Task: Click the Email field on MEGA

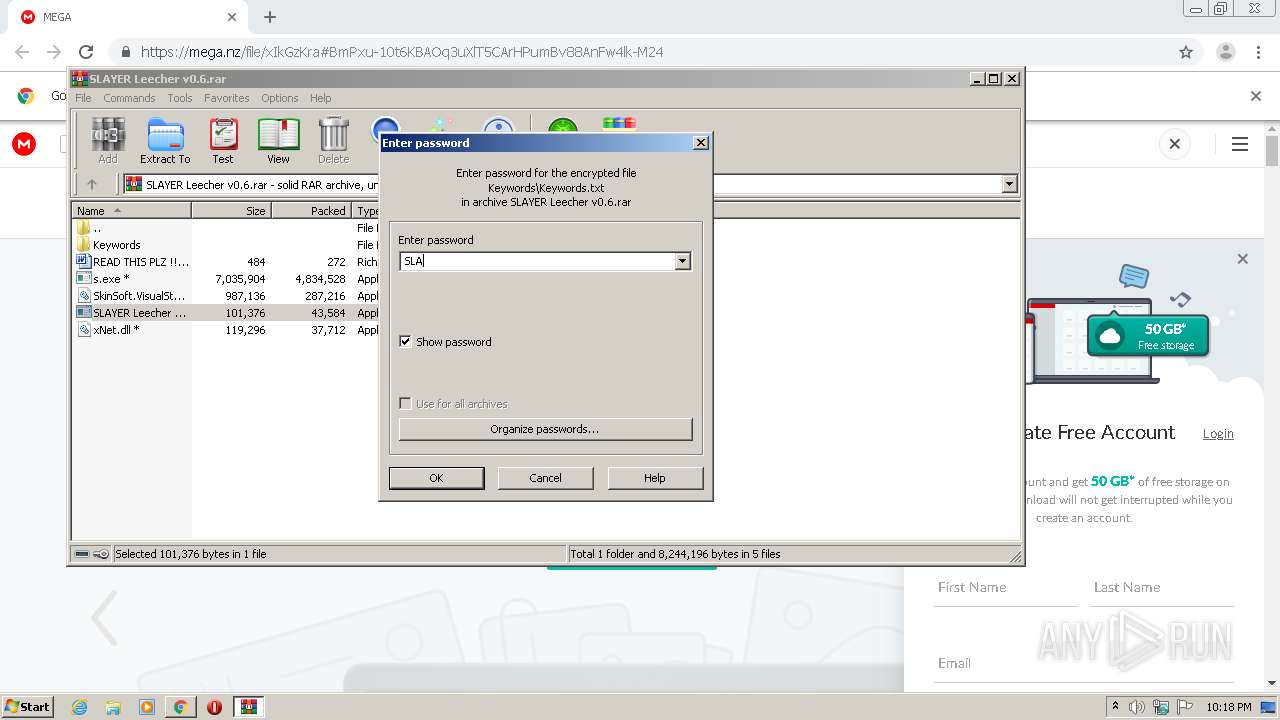Action: (1085, 663)
